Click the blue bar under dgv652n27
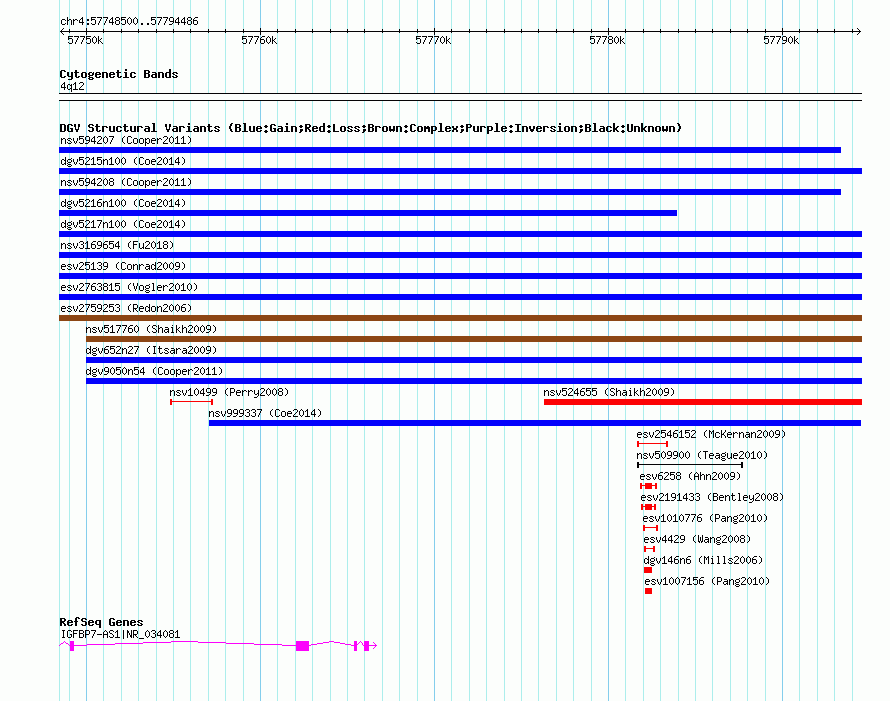Screen dimensions: 890x701 [474, 360]
